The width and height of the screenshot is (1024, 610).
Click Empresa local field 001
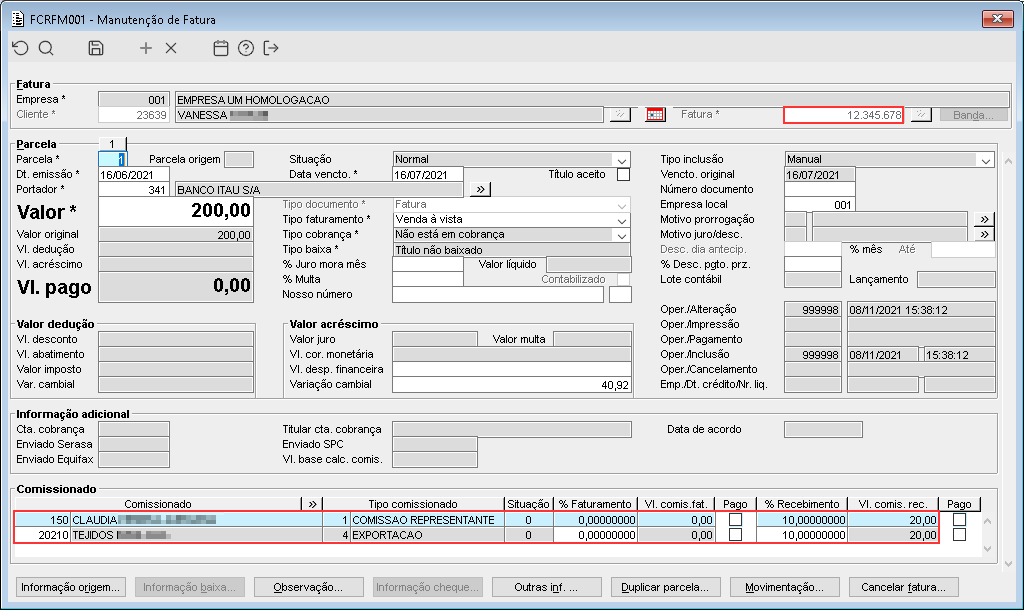tap(820, 204)
